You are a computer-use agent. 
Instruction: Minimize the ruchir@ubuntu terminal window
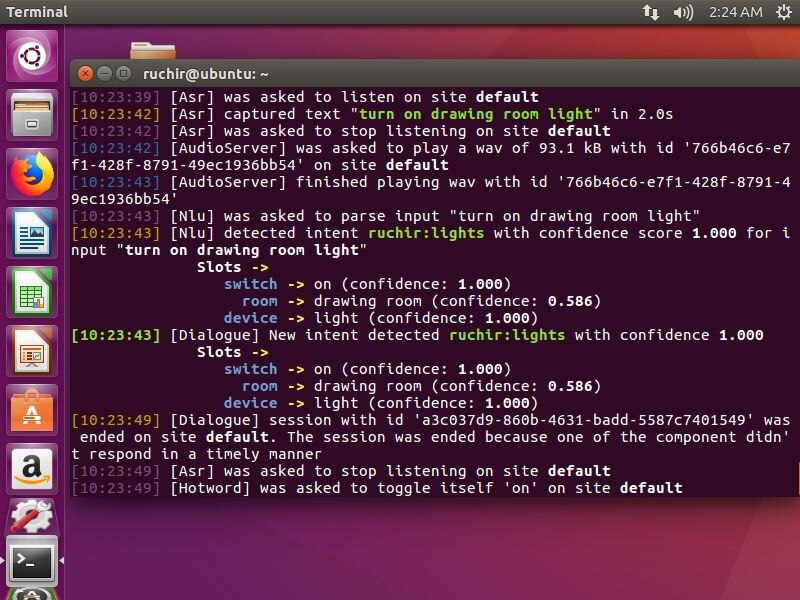(104, 73)
